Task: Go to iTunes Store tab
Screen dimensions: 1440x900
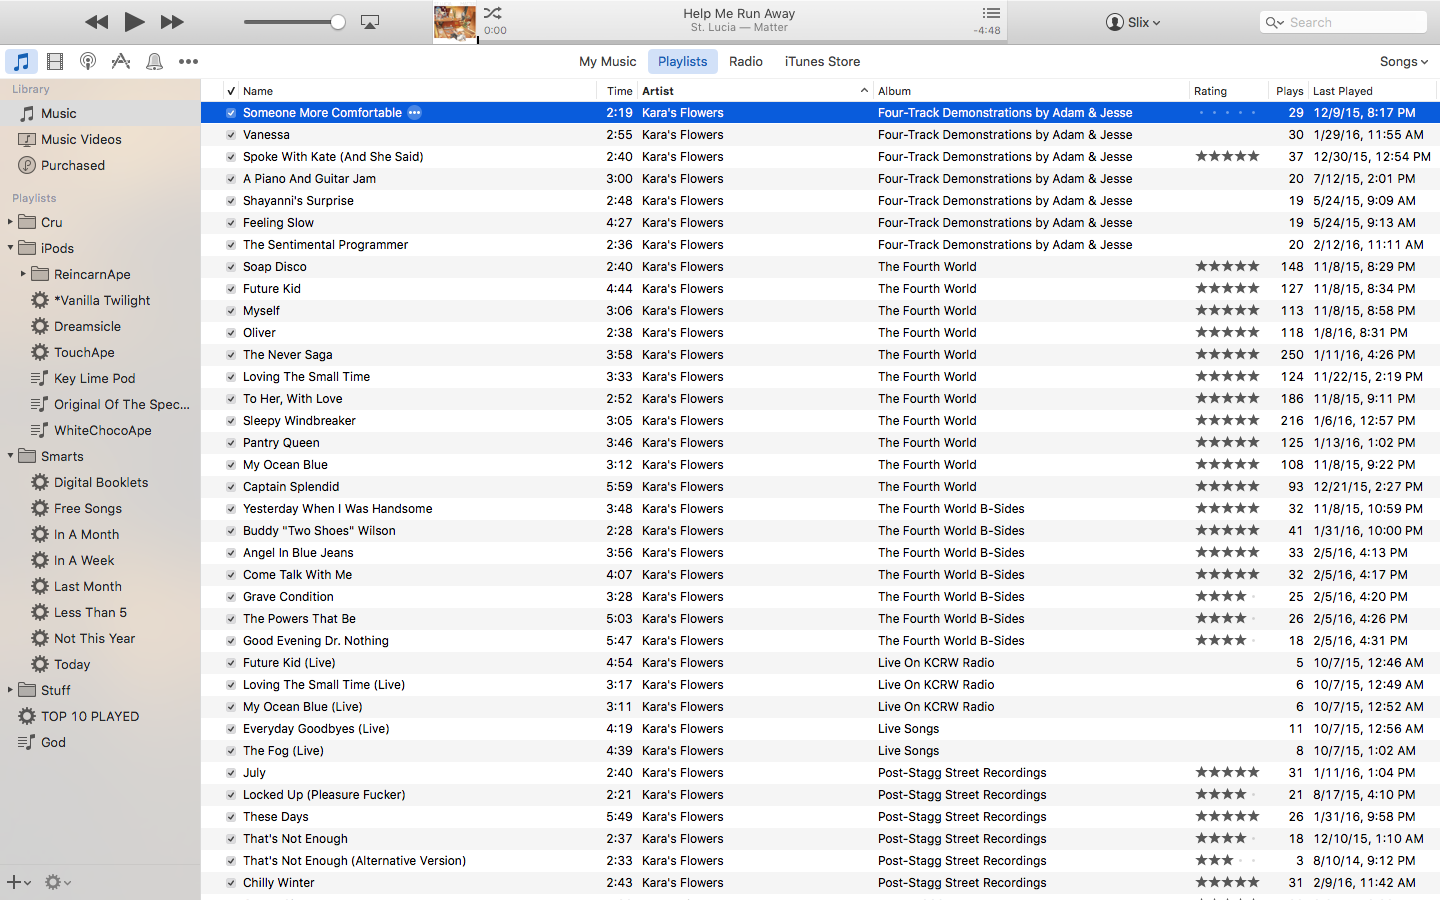Action: [822, 62]
